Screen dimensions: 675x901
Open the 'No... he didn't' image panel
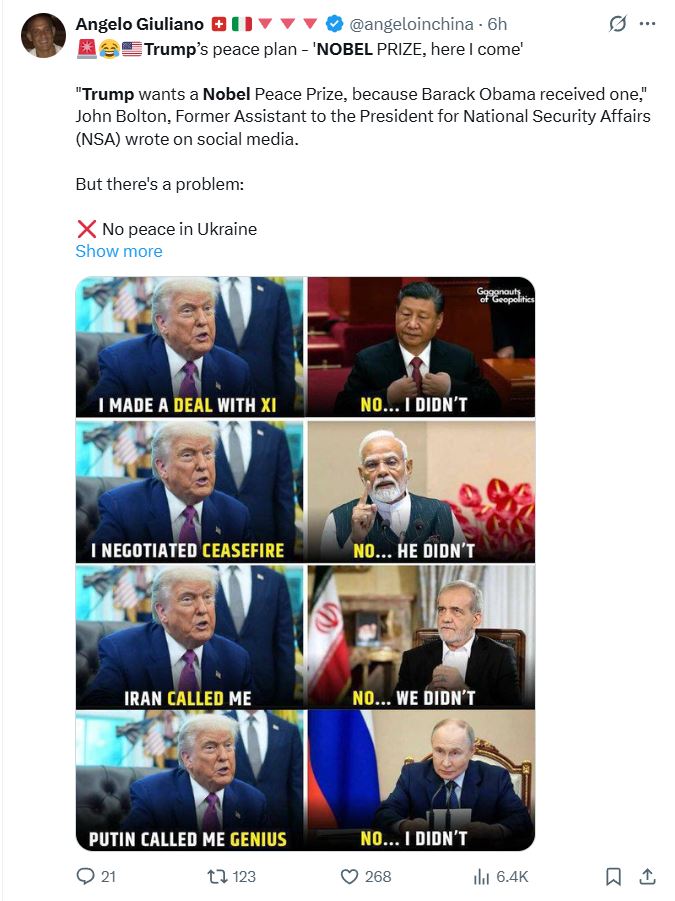pyautogui.click(x=421, y=491)
